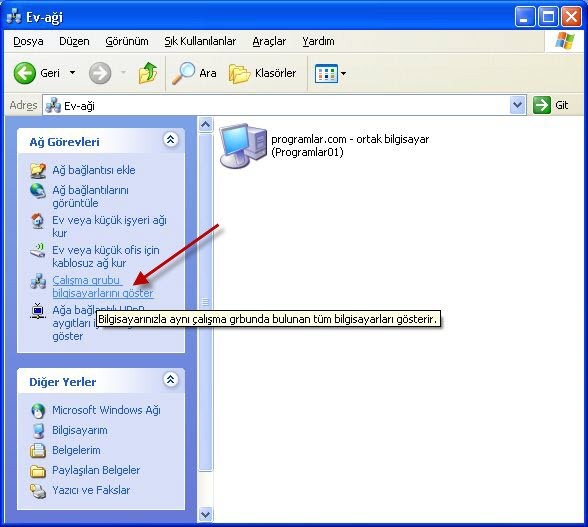Screen dimensions: 588x527
Task: Open Ağ bağlantısı ekle link
Action: click(94, 170)
